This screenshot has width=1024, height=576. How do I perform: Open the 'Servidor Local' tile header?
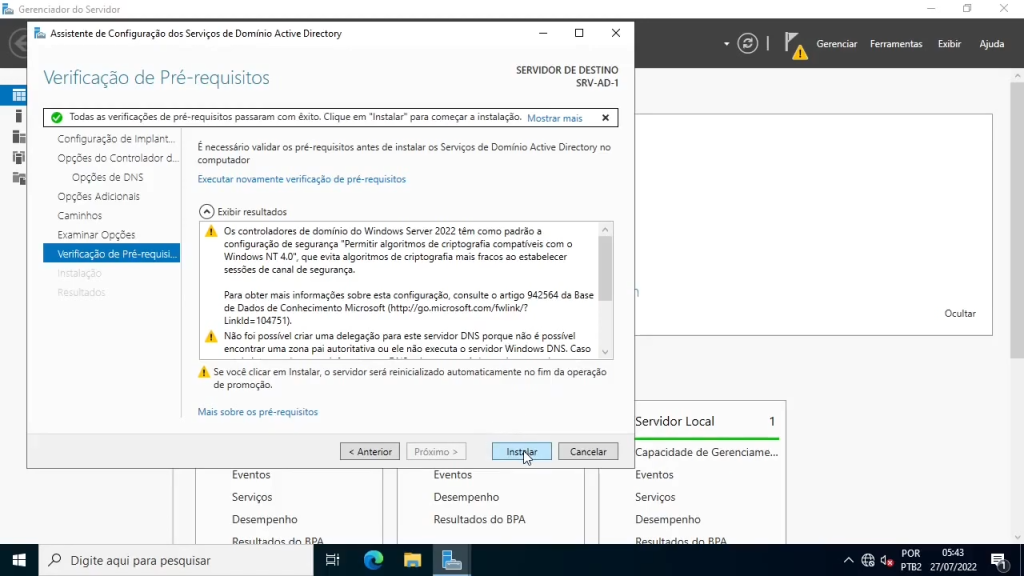click(707, 421)
